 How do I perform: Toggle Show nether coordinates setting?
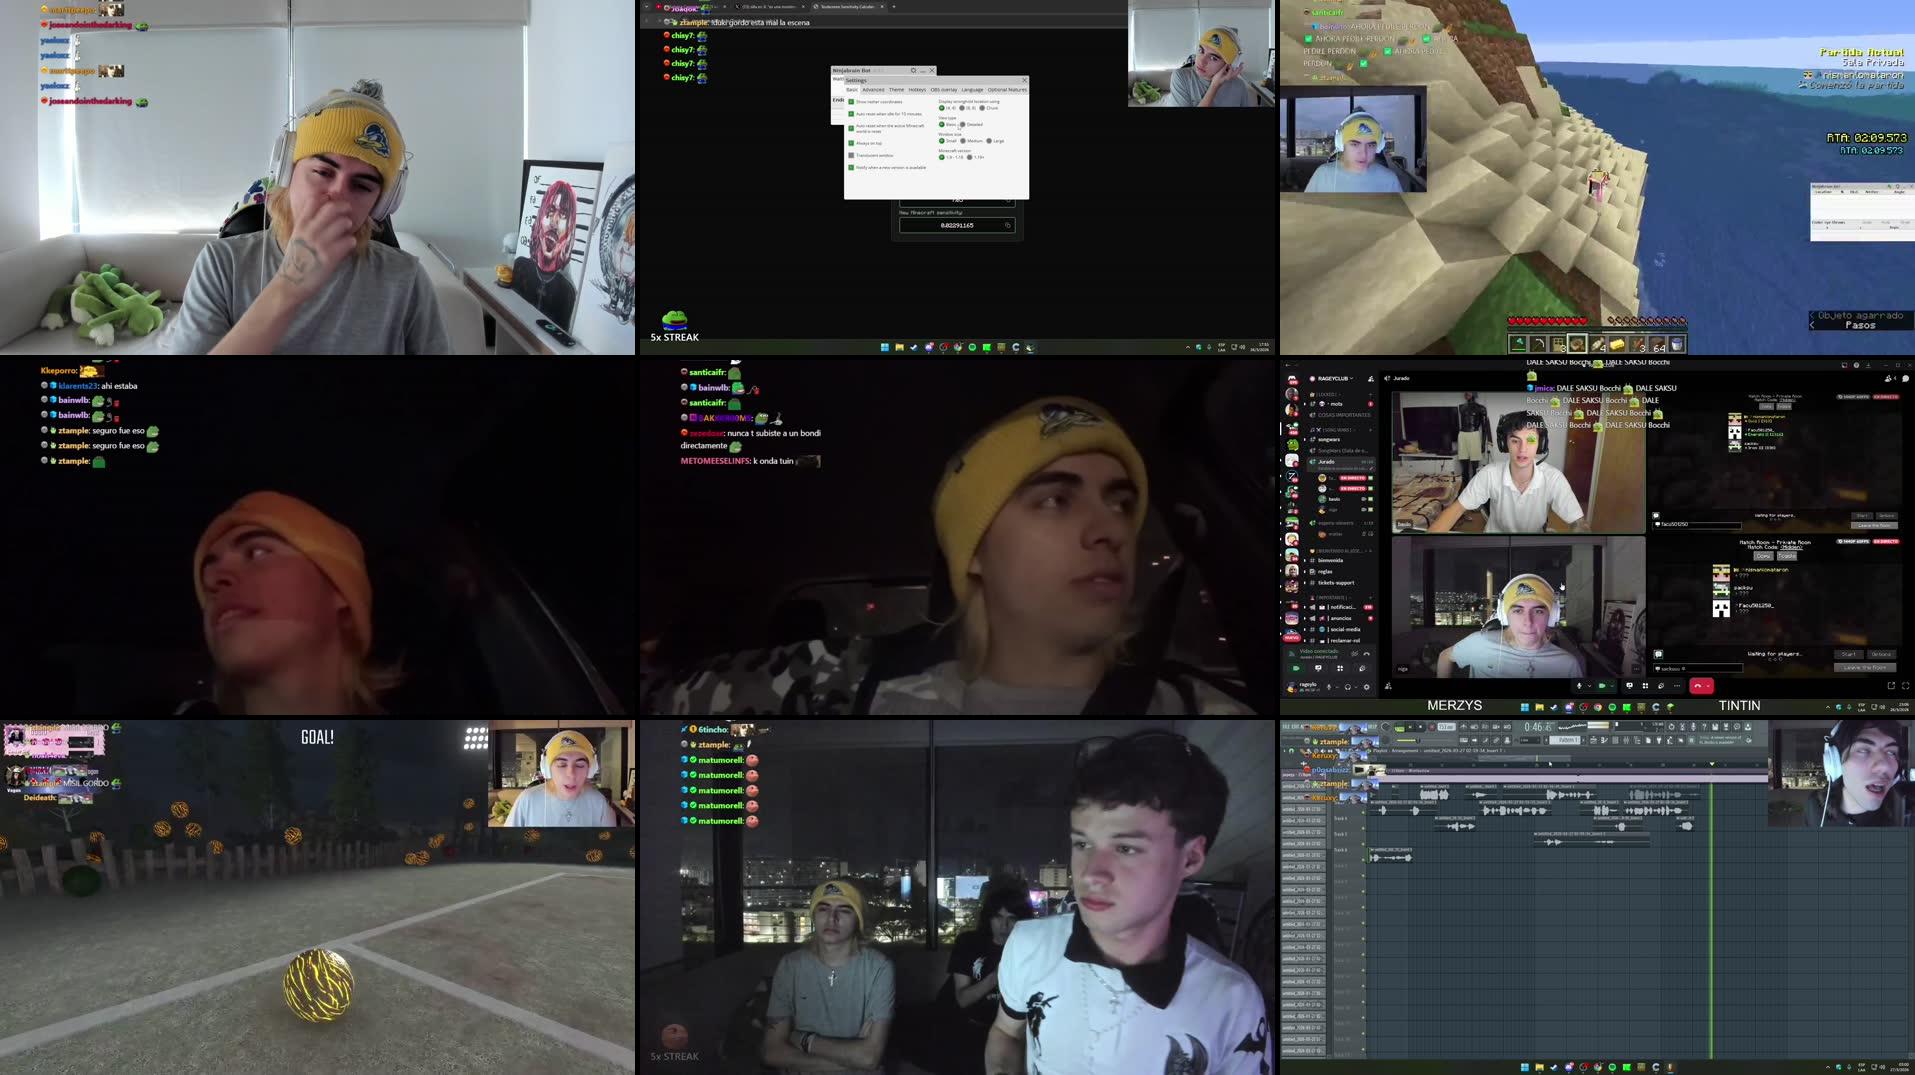851,102
